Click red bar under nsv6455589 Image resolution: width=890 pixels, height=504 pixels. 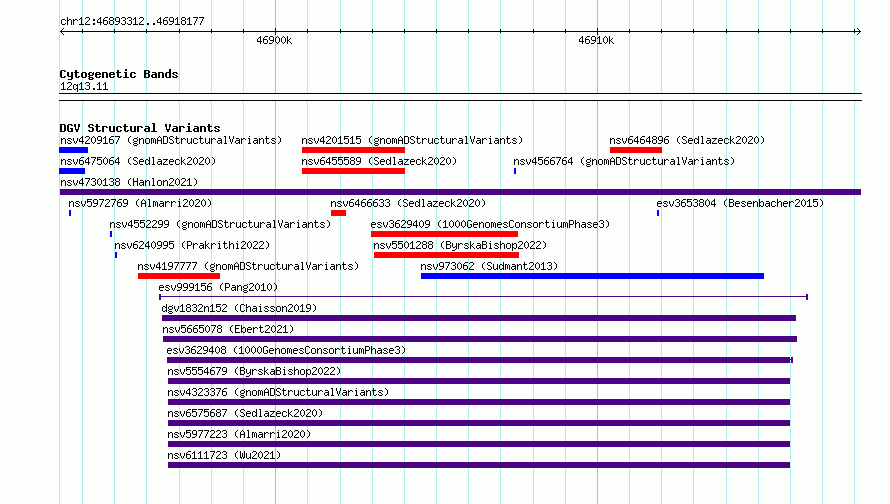(353, 171)
